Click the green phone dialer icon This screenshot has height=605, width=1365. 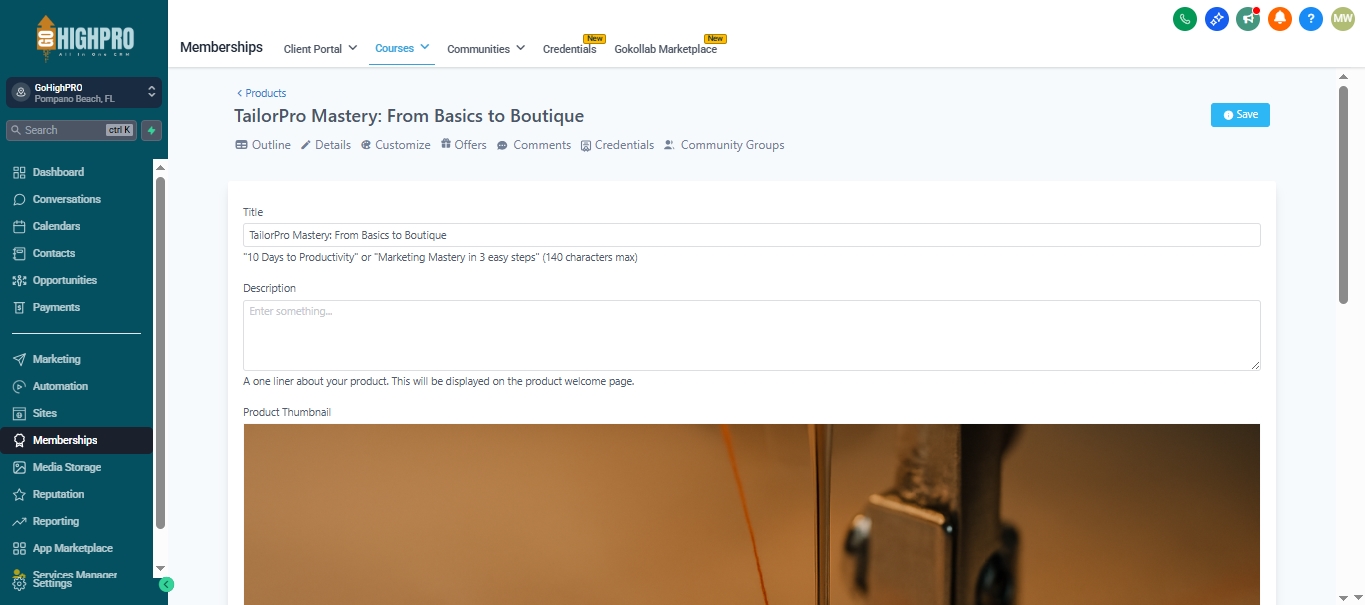(1185, 19)
